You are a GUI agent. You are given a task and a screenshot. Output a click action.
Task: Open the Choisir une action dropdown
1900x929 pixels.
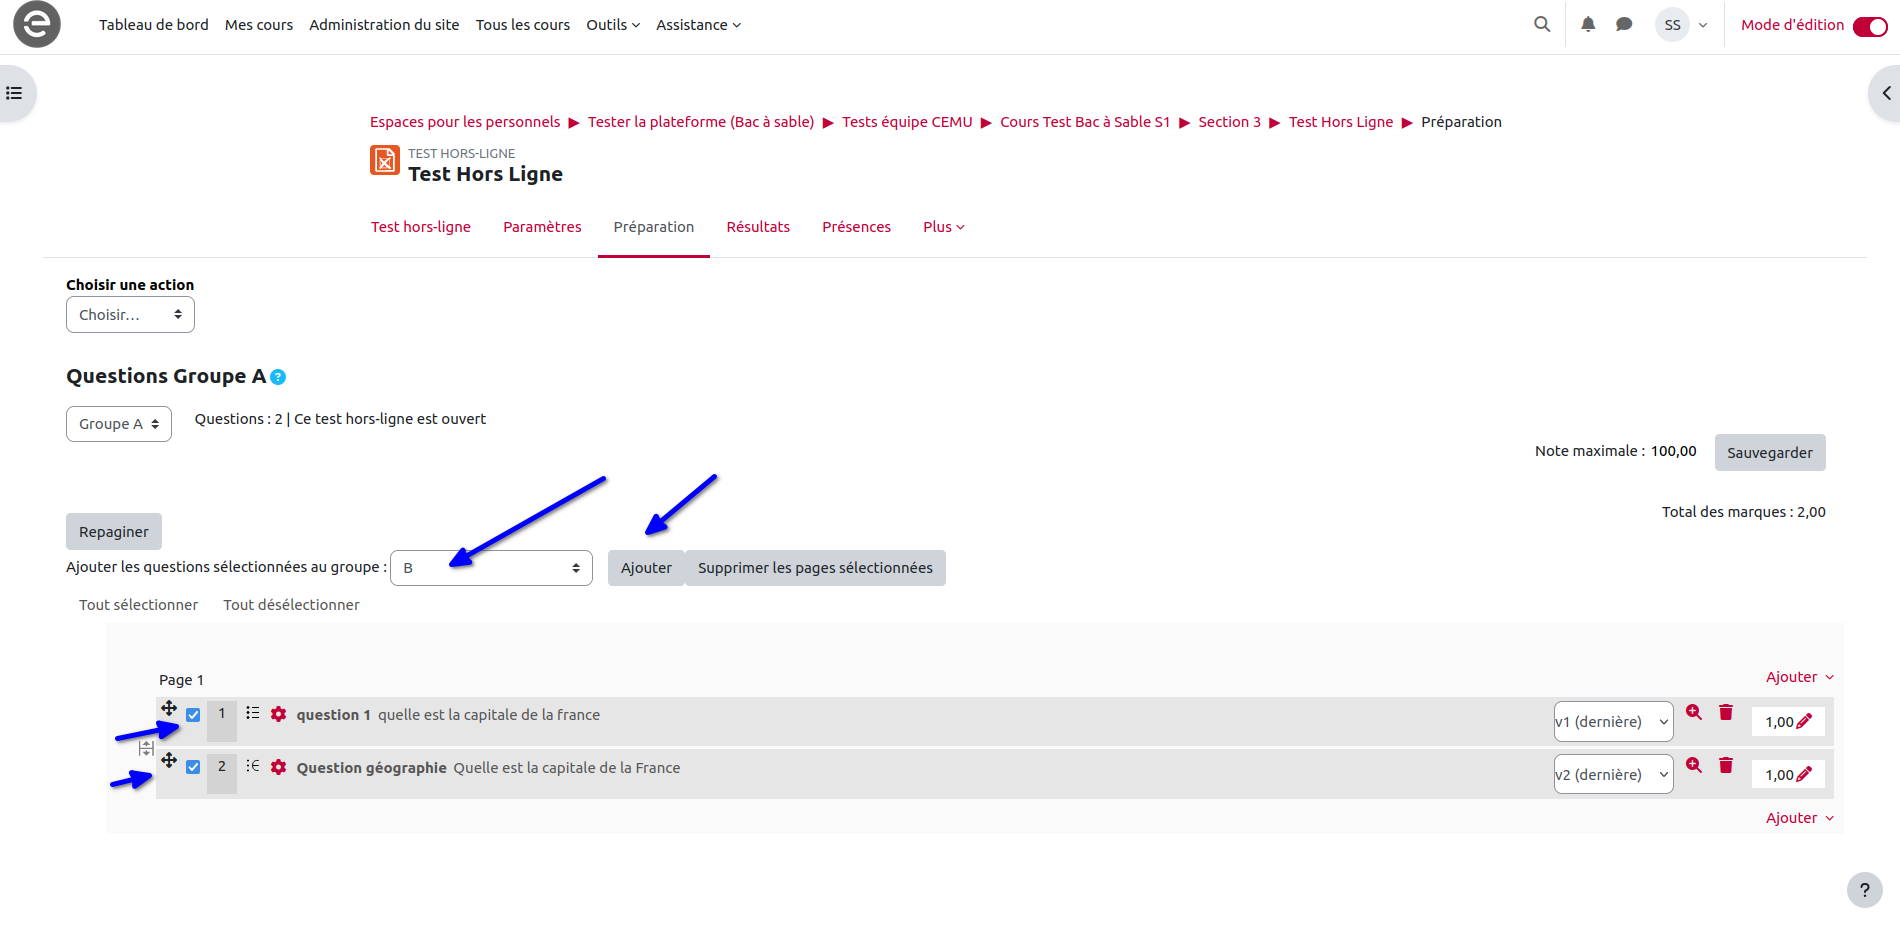coord(130,315)
